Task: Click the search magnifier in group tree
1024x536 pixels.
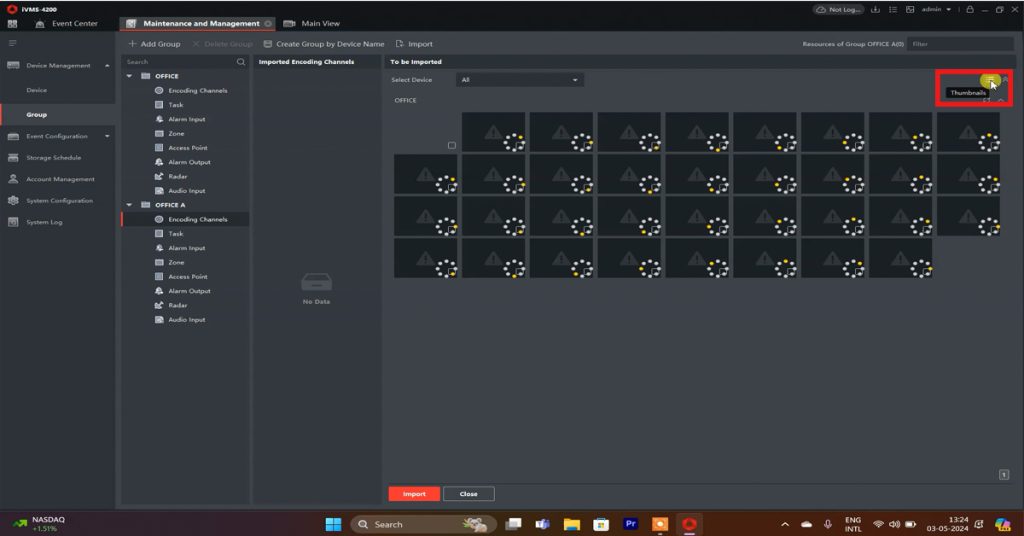Action: [240, 62]
